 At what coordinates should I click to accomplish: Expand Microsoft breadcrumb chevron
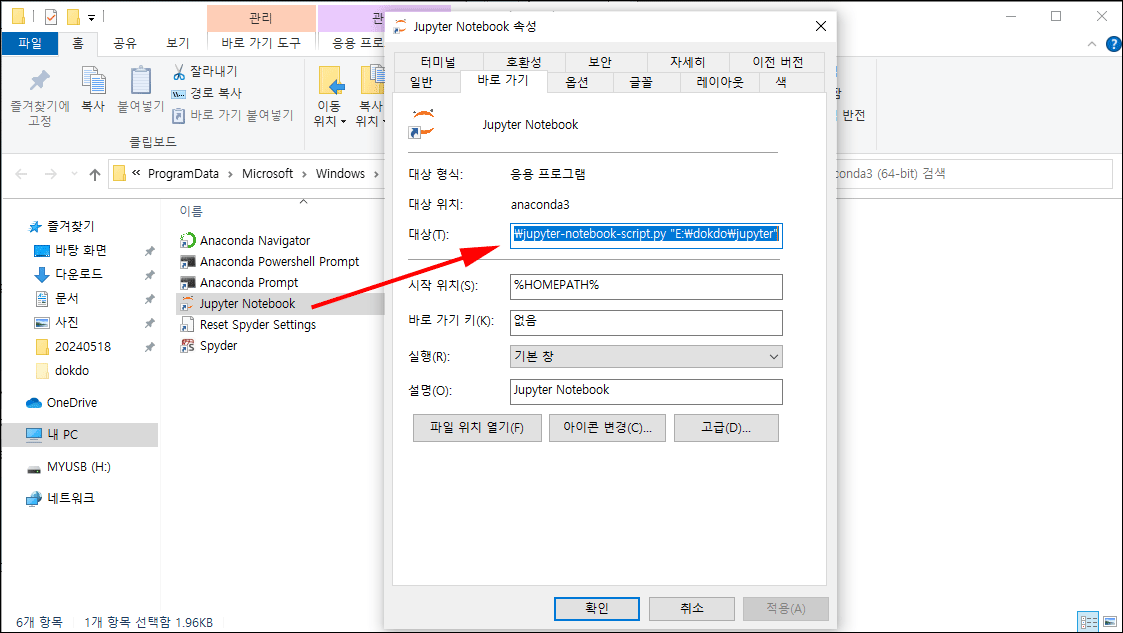point(304,174)
